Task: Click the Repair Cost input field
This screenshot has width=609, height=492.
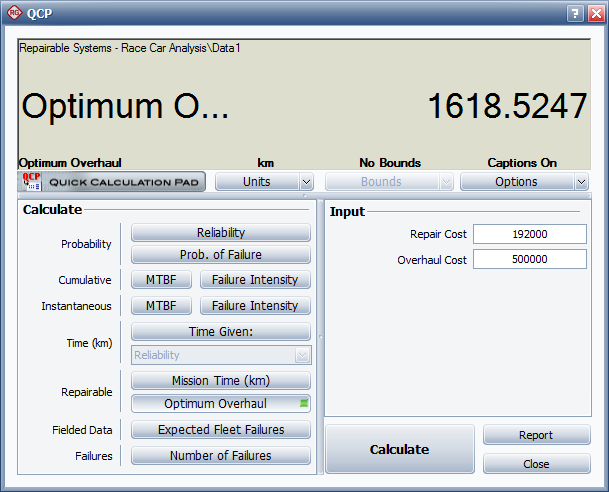Action: click(529, 234)
